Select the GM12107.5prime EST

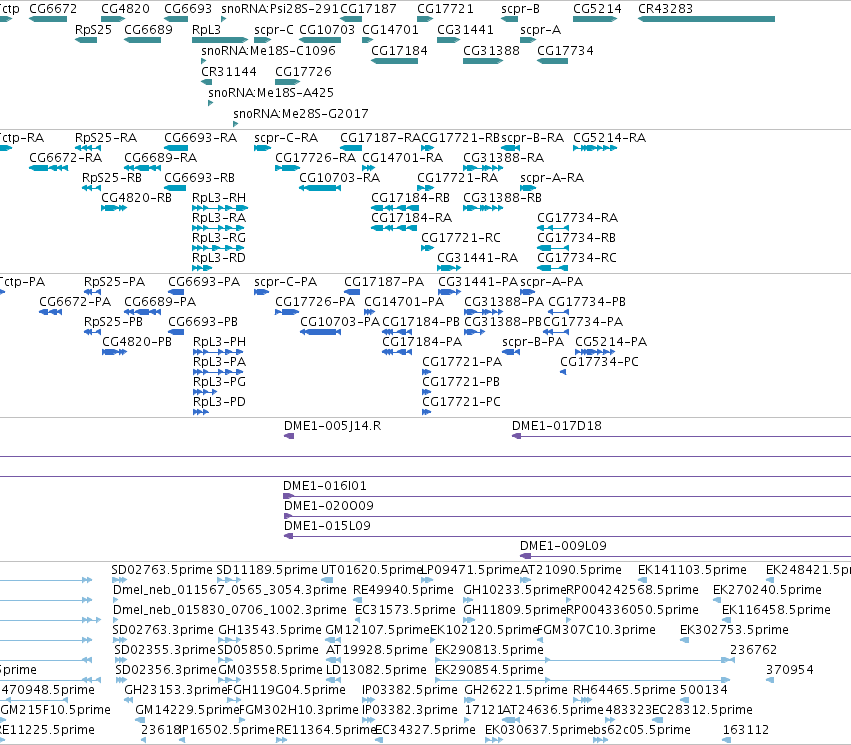333,640
